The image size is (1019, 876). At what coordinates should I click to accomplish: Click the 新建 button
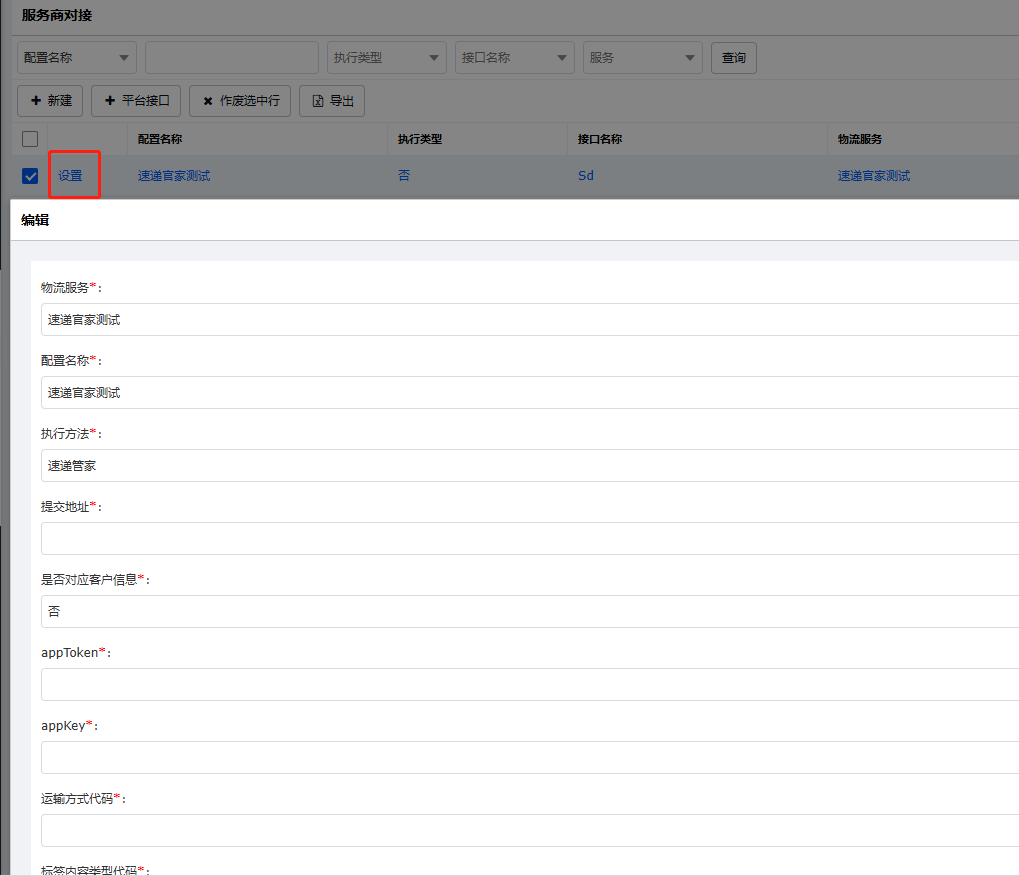(50, 101)
